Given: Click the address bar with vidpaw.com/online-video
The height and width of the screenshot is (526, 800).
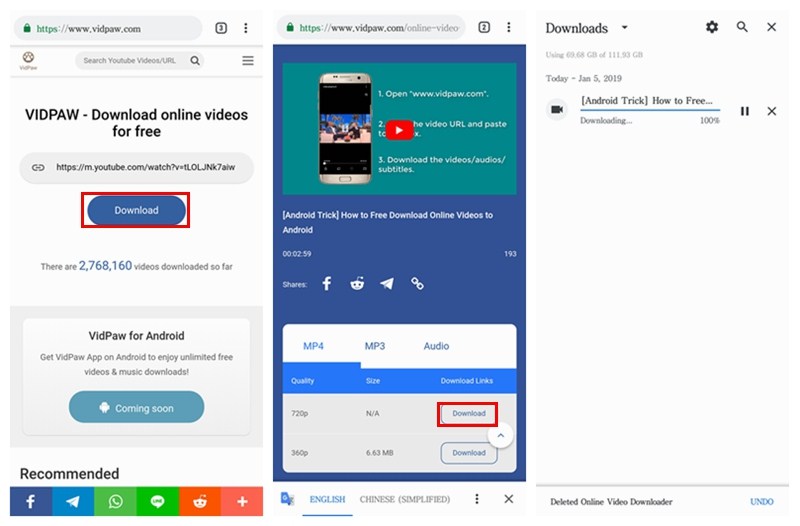Looking at the screenshot, I should click(x=371, y=28).
